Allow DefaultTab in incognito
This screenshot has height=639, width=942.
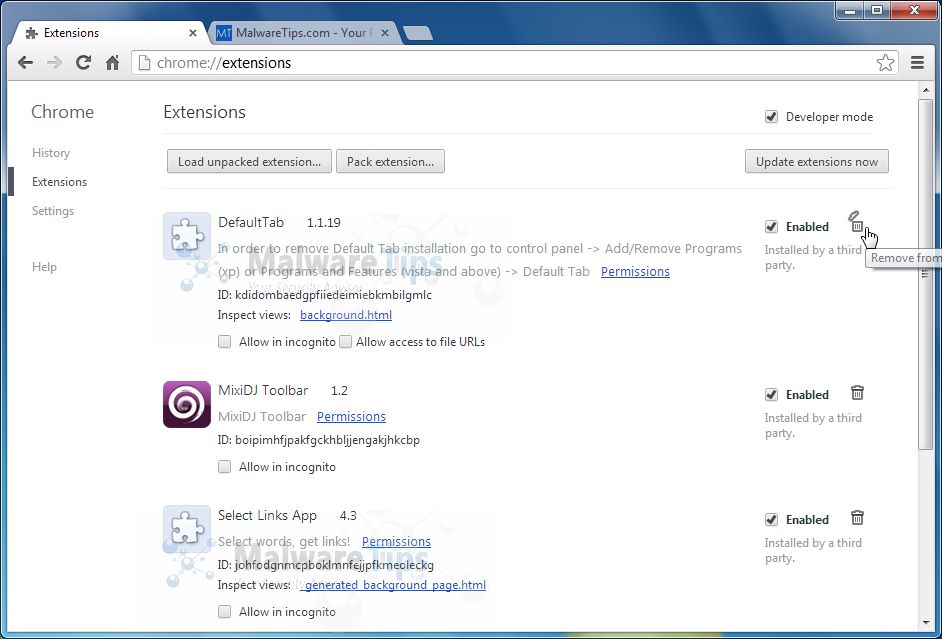pos(224,342)
